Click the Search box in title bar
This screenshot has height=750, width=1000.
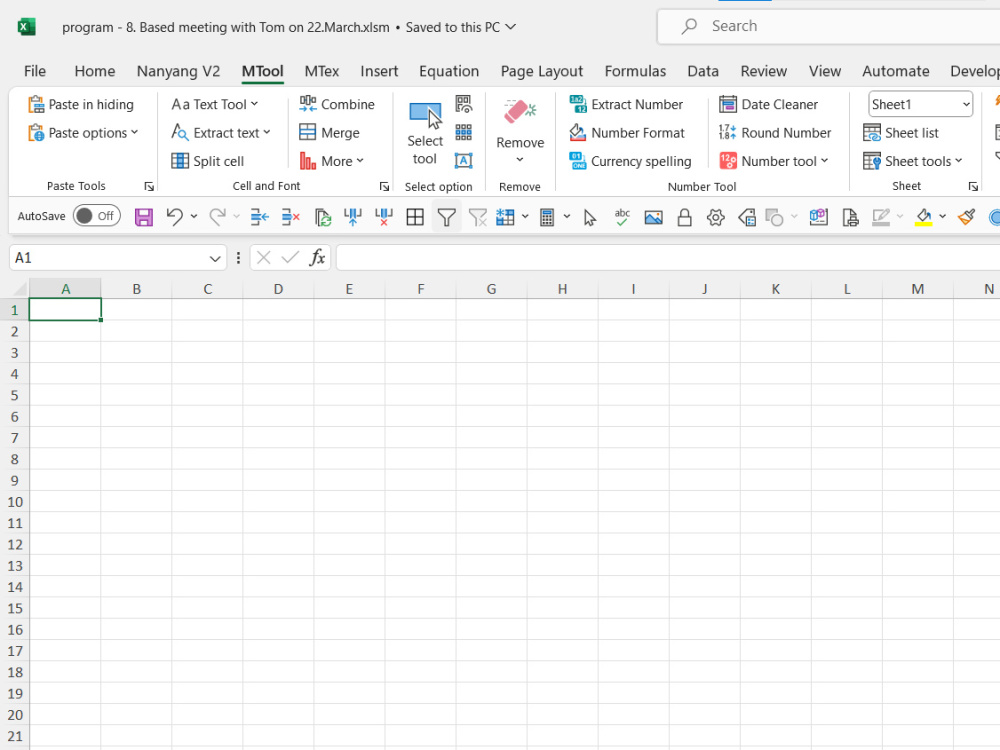(828, 26)
